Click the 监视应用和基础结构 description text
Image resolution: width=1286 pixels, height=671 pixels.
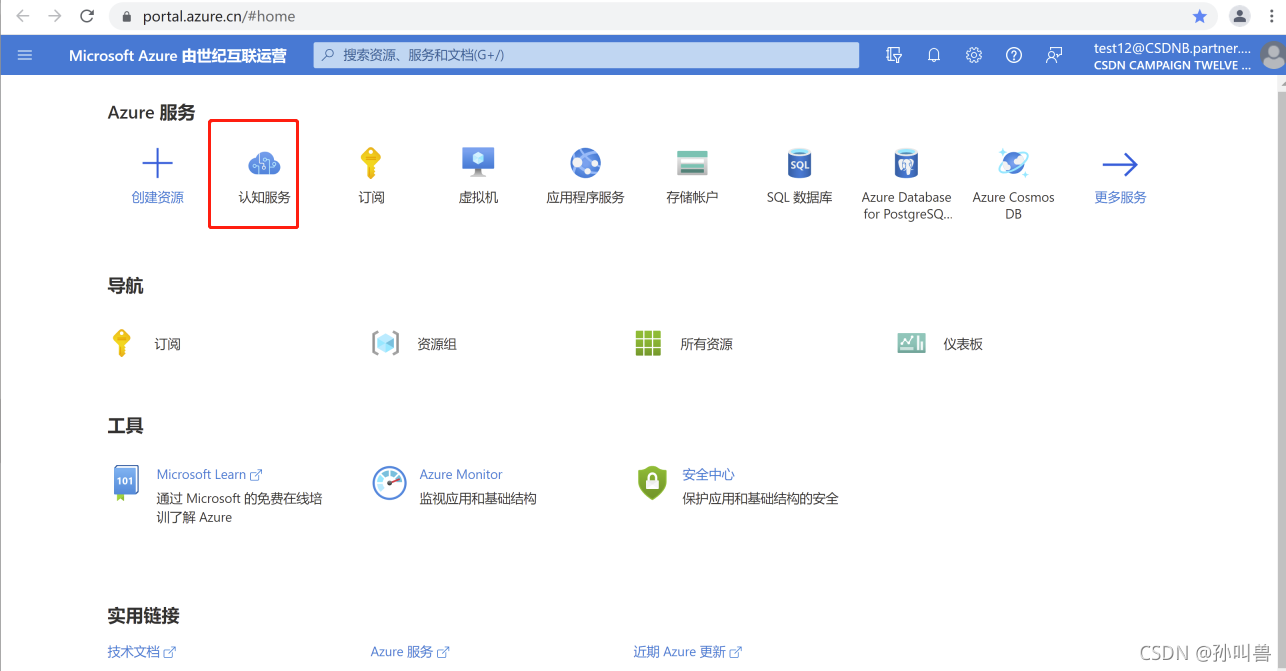[478, 498]
